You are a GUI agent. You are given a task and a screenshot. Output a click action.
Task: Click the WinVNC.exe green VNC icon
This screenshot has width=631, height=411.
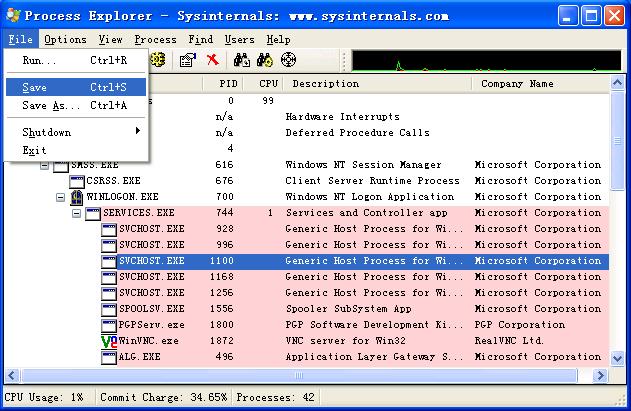click(109, 341)
